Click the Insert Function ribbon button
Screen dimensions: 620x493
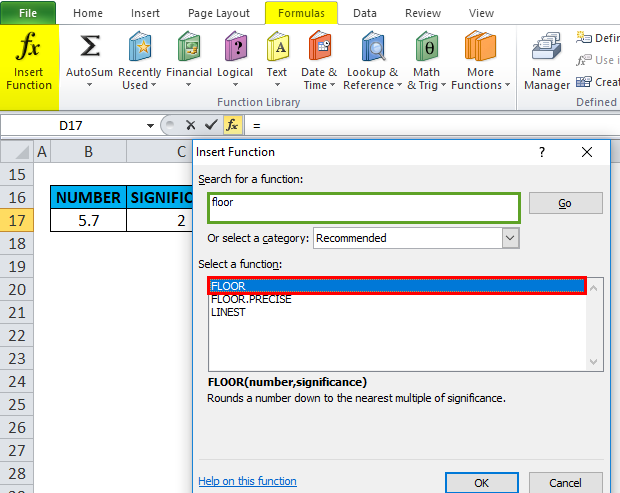[x=29, y=66]
